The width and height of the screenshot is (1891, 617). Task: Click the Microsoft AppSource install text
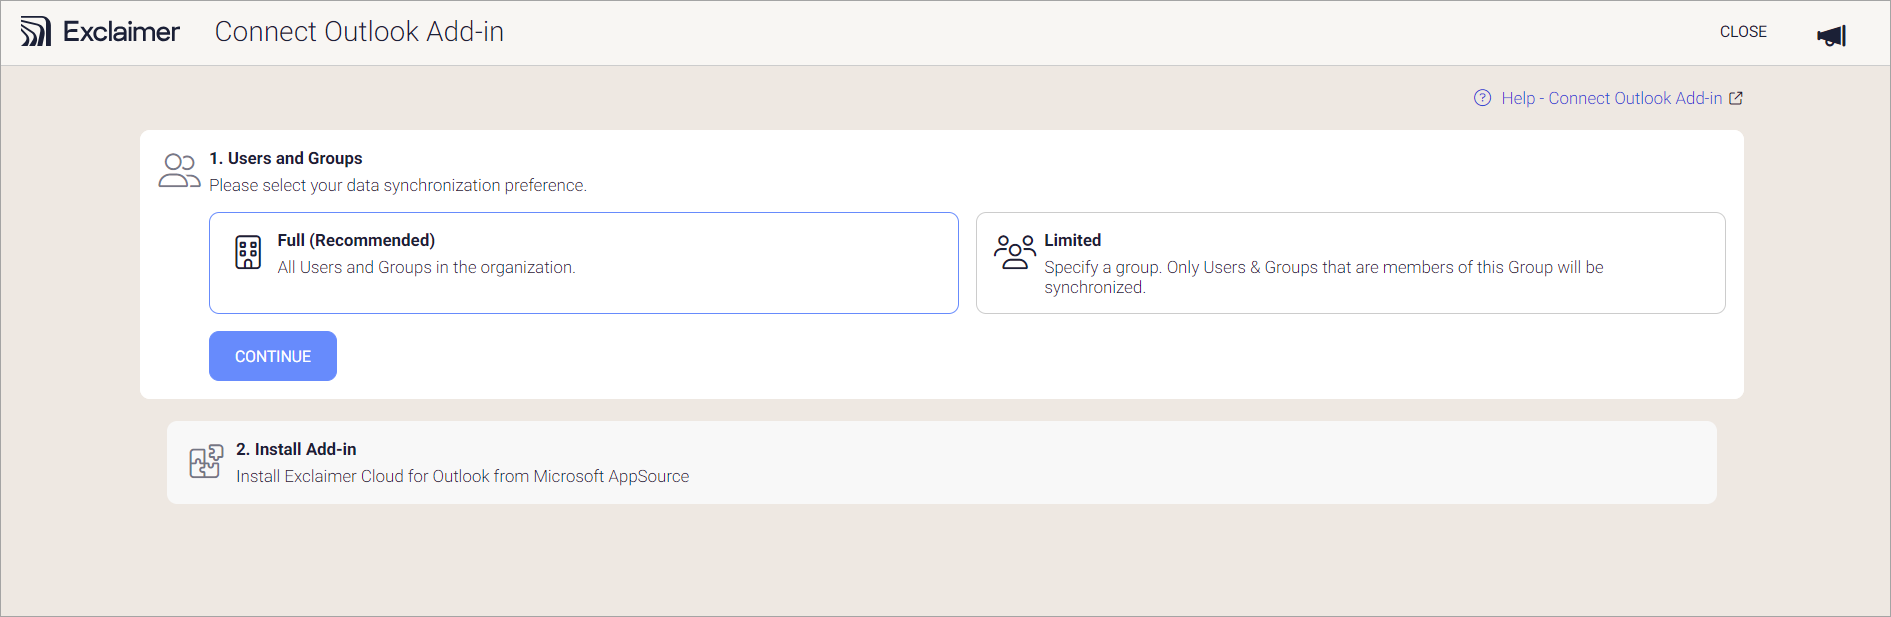click(x=462, y=476)
